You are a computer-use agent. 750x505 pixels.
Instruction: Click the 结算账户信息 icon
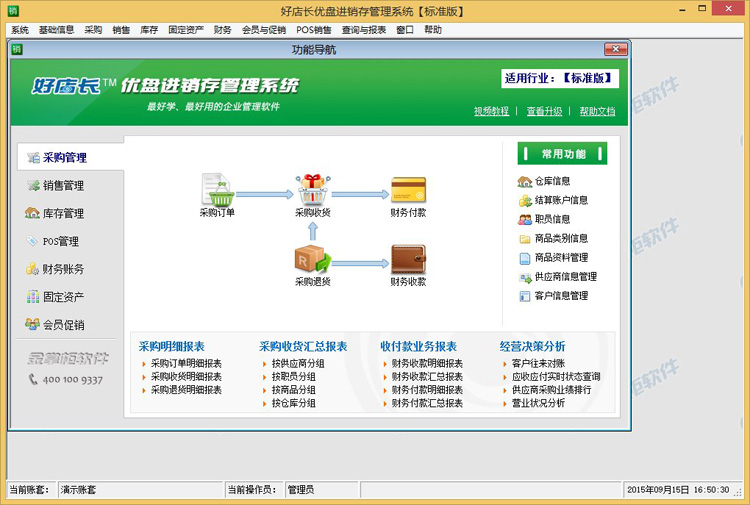click(x=525, y=200)
